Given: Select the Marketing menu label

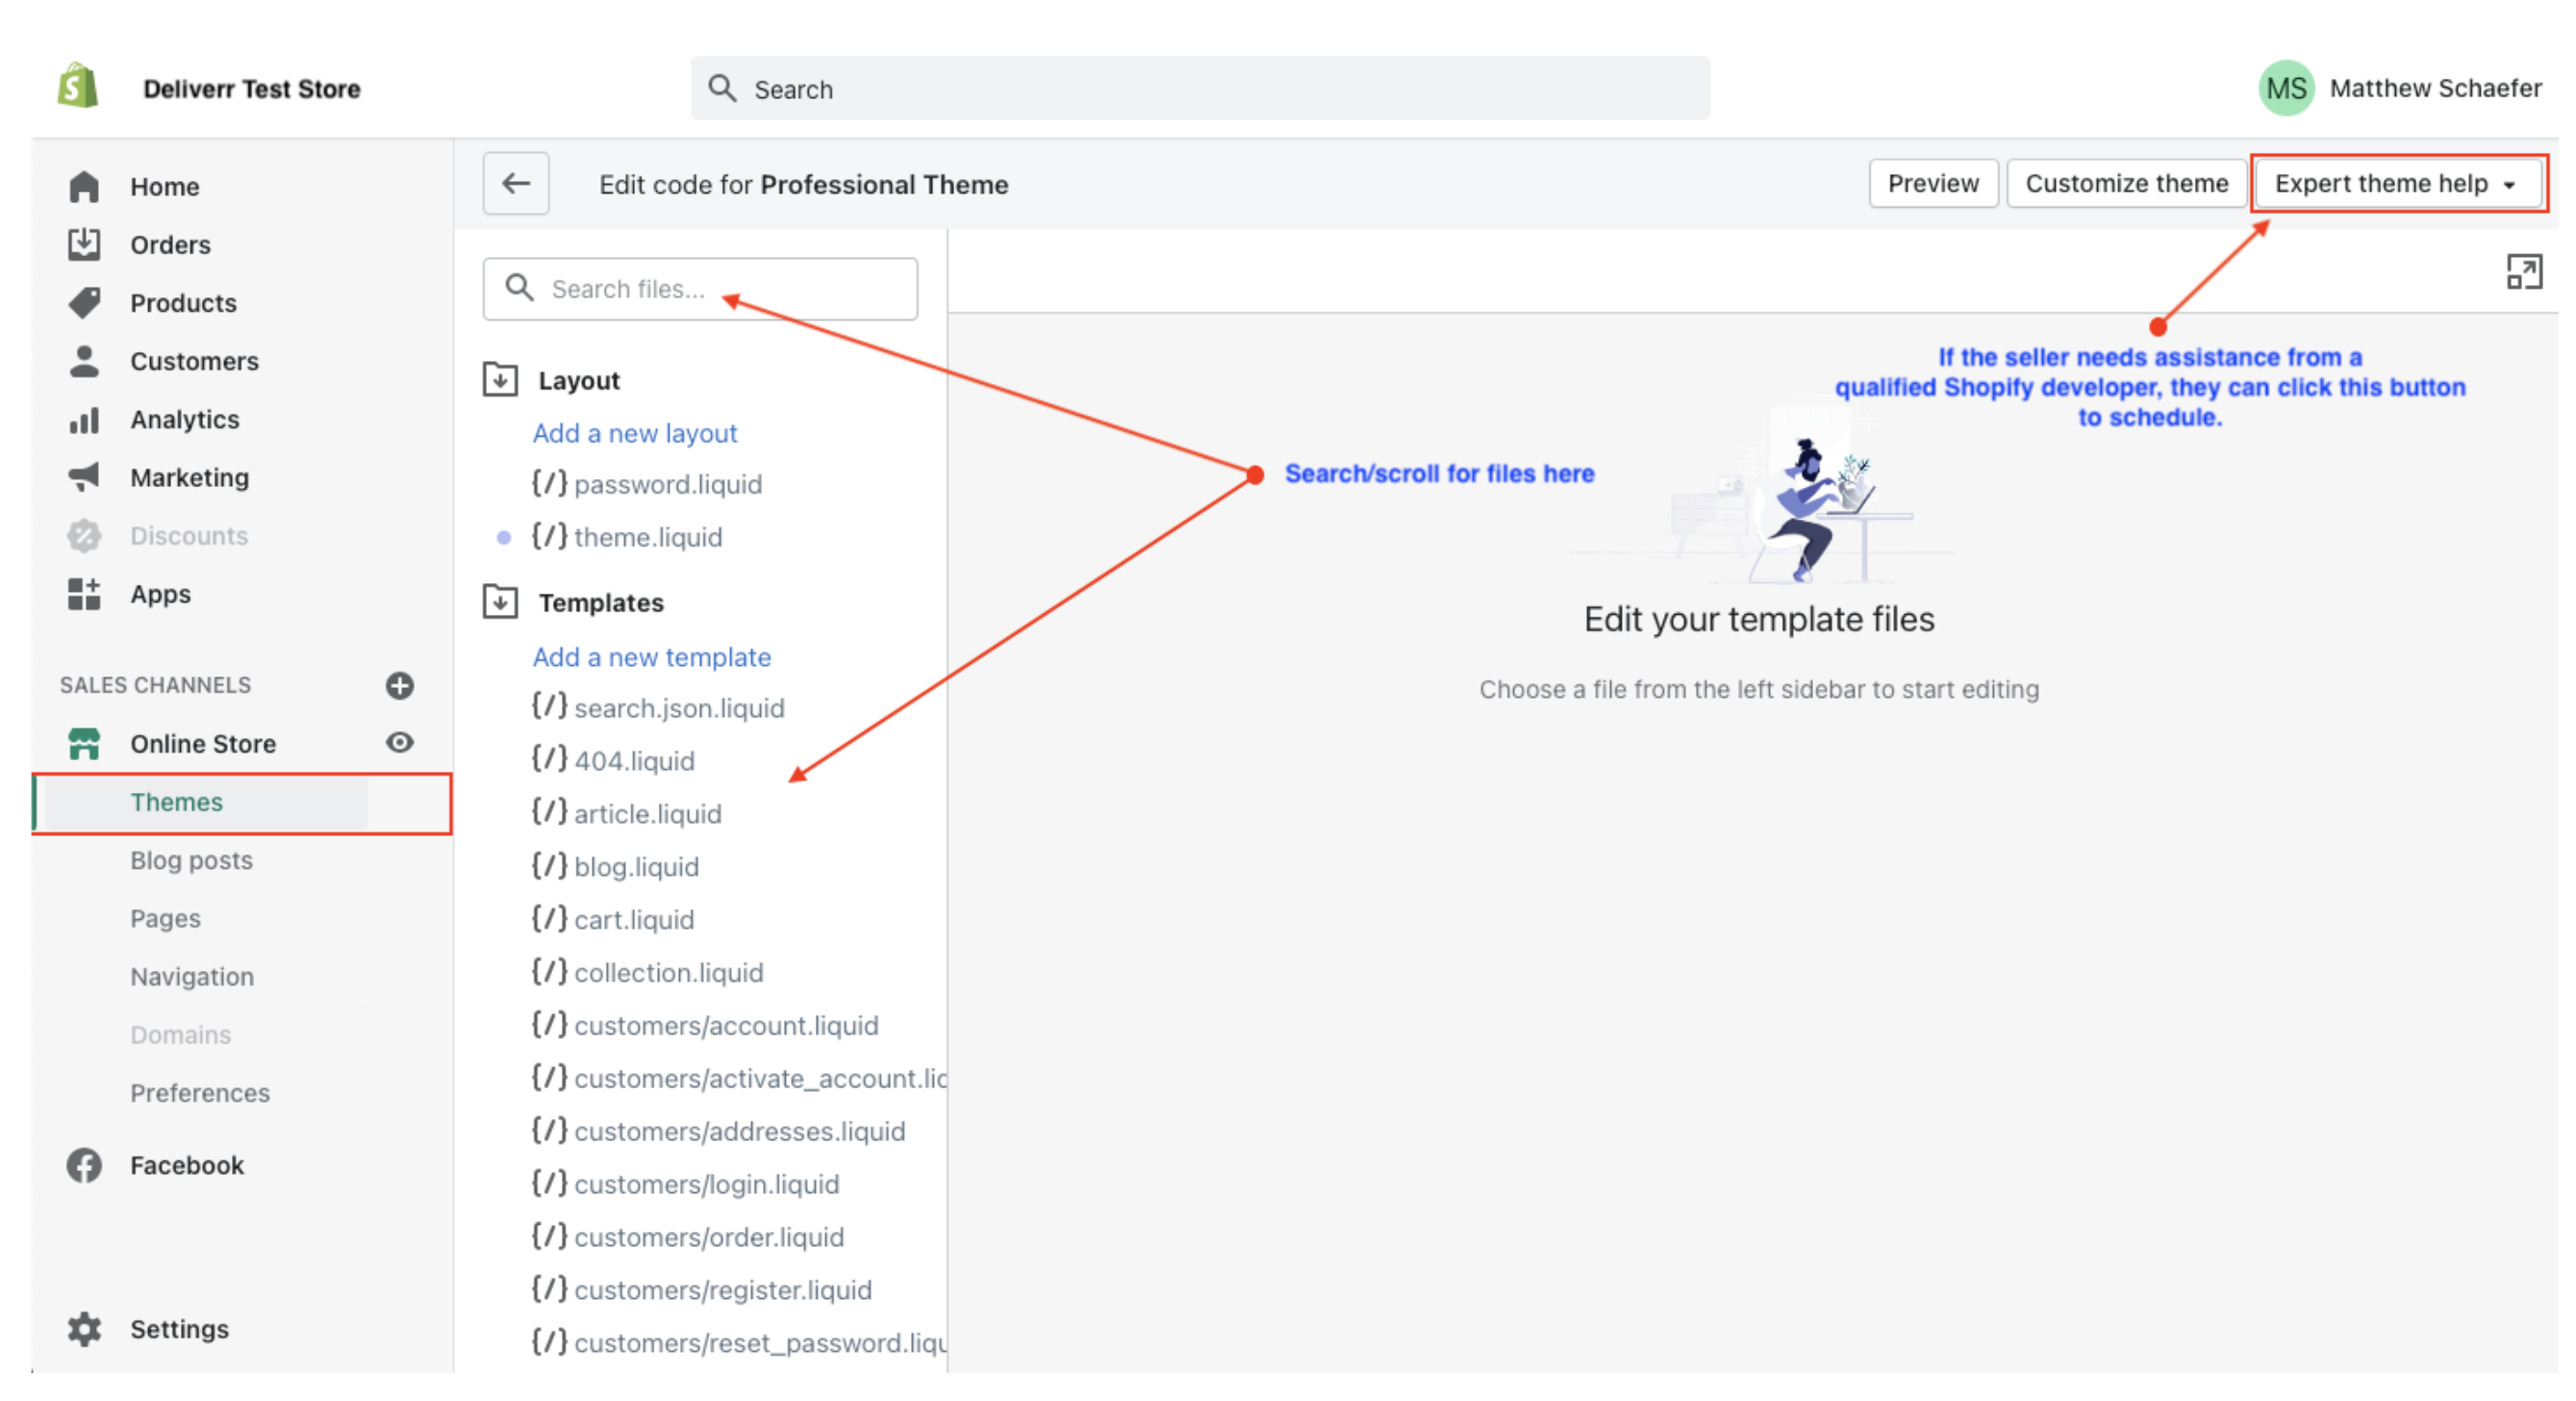Looking at the screenshot, I should point(189,478).
